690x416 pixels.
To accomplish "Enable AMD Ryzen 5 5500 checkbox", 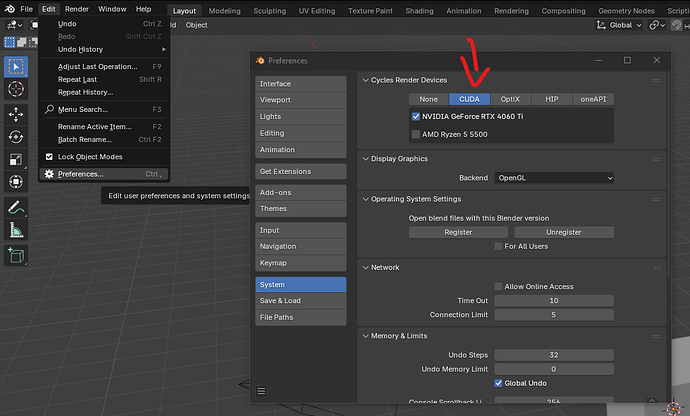I will pos(416,134).
